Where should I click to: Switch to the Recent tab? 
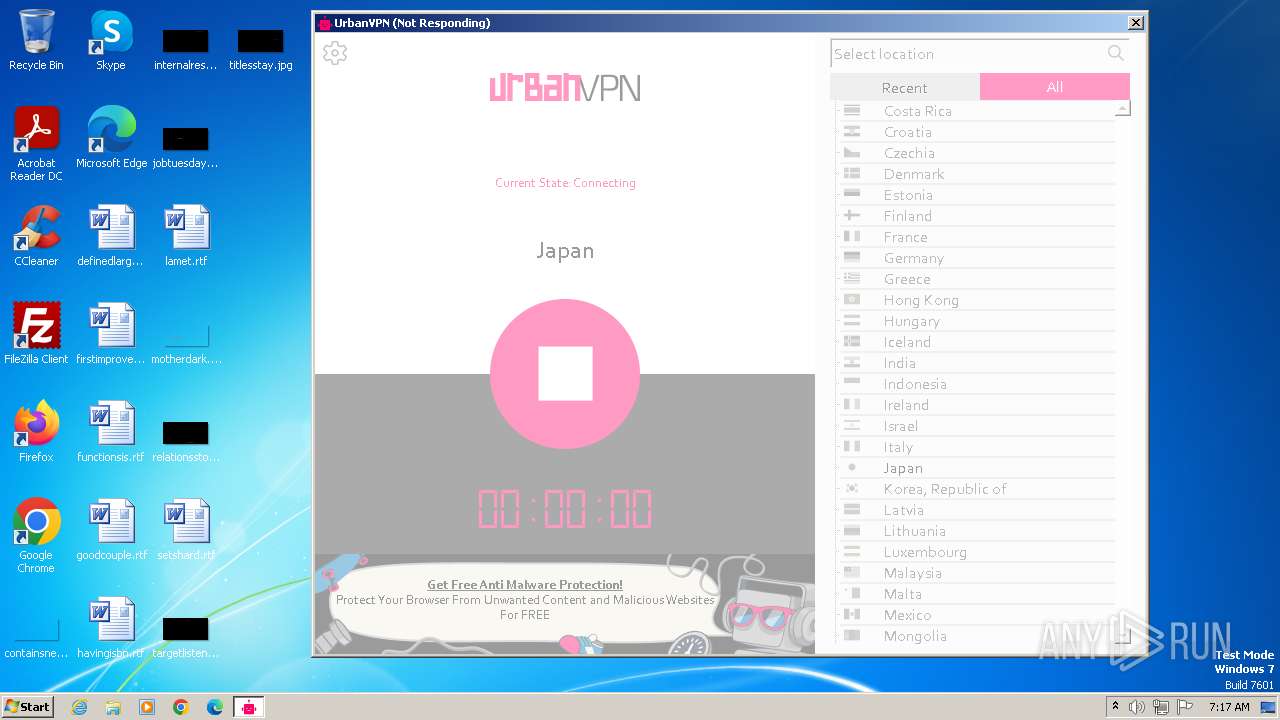(x=905, y=87)
